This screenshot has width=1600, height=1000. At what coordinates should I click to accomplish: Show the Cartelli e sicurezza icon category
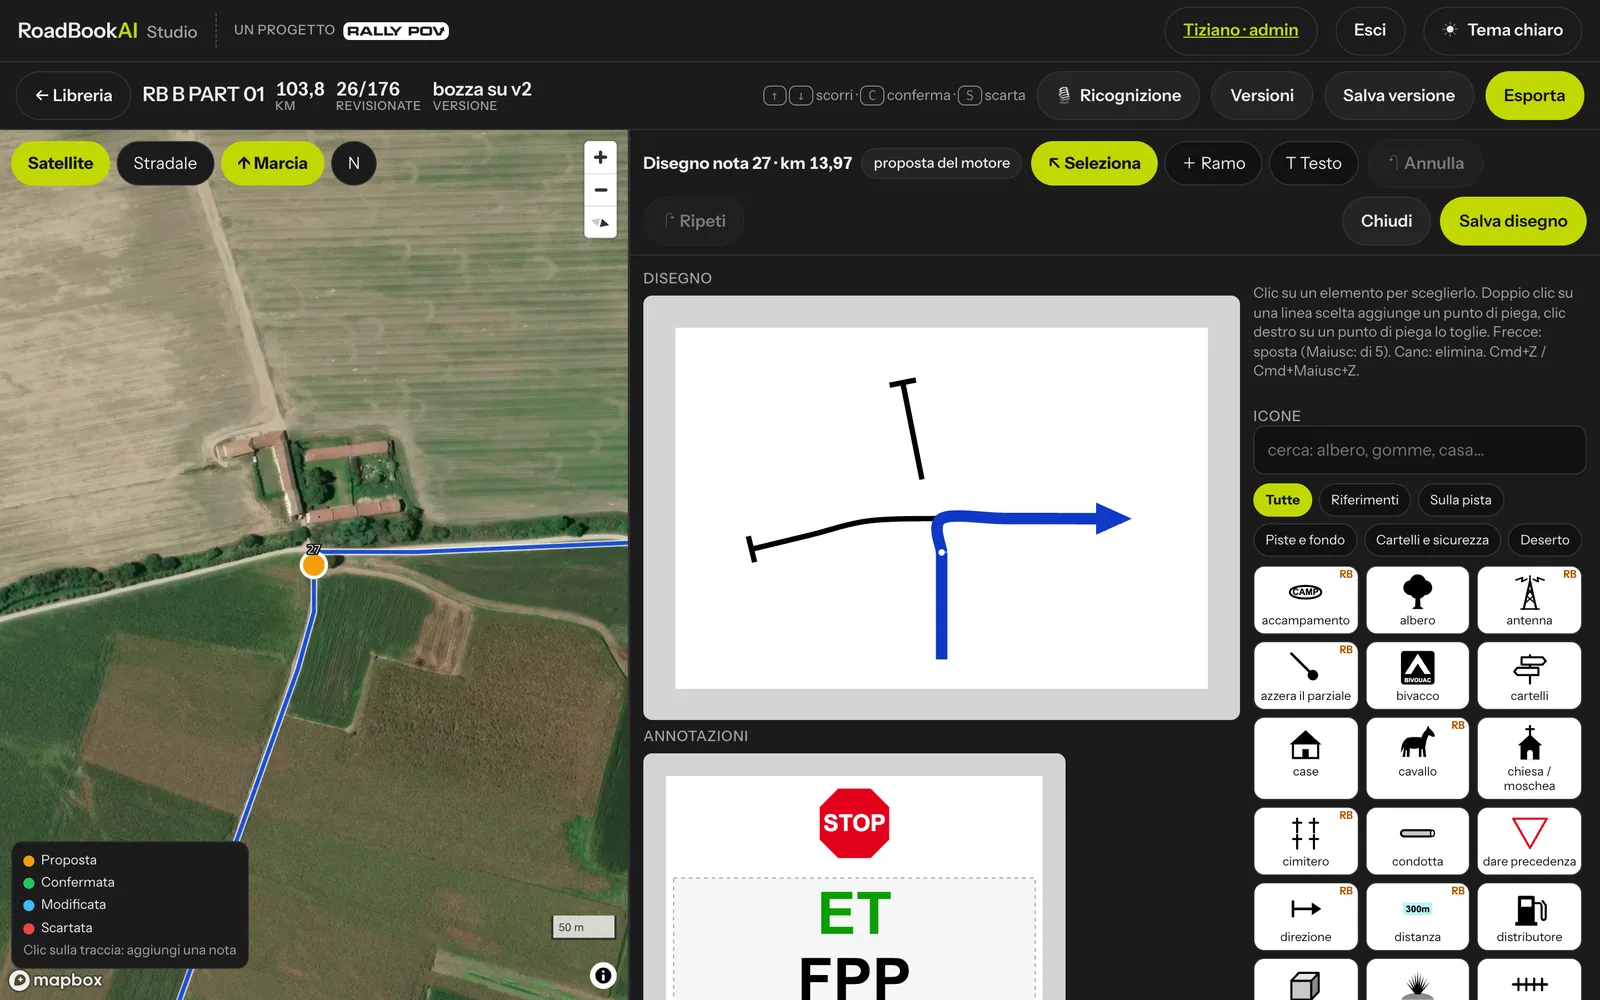pyautogui.click(x=1432, y=540)
